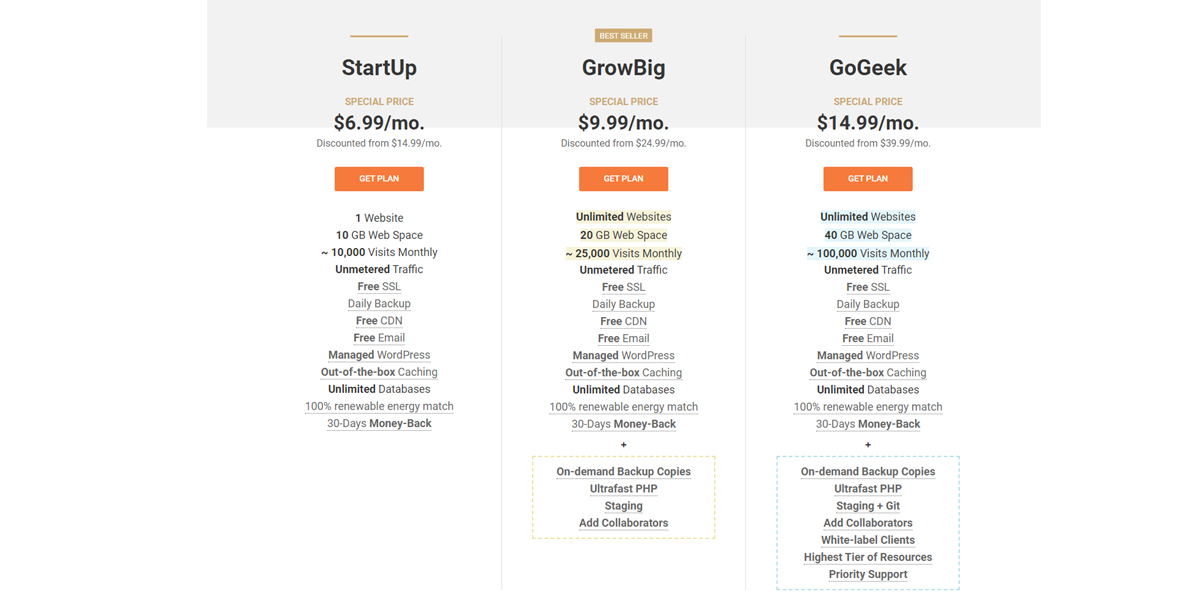This screenshot has height=600, width=1200.
Task: Open Daily Backup link in StartUp plan
Action: coord(379,304)
